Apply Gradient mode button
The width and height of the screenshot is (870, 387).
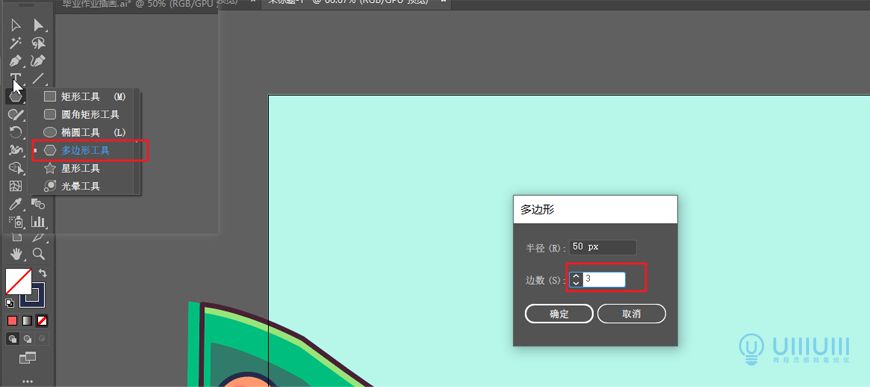(27, 321)
